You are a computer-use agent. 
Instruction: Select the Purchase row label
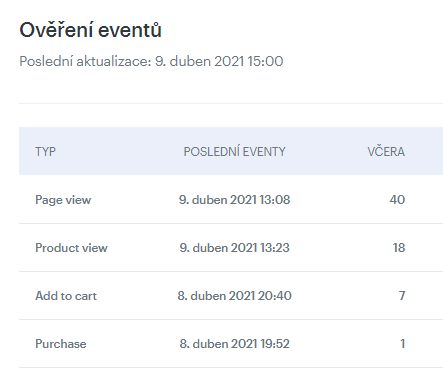61,344
